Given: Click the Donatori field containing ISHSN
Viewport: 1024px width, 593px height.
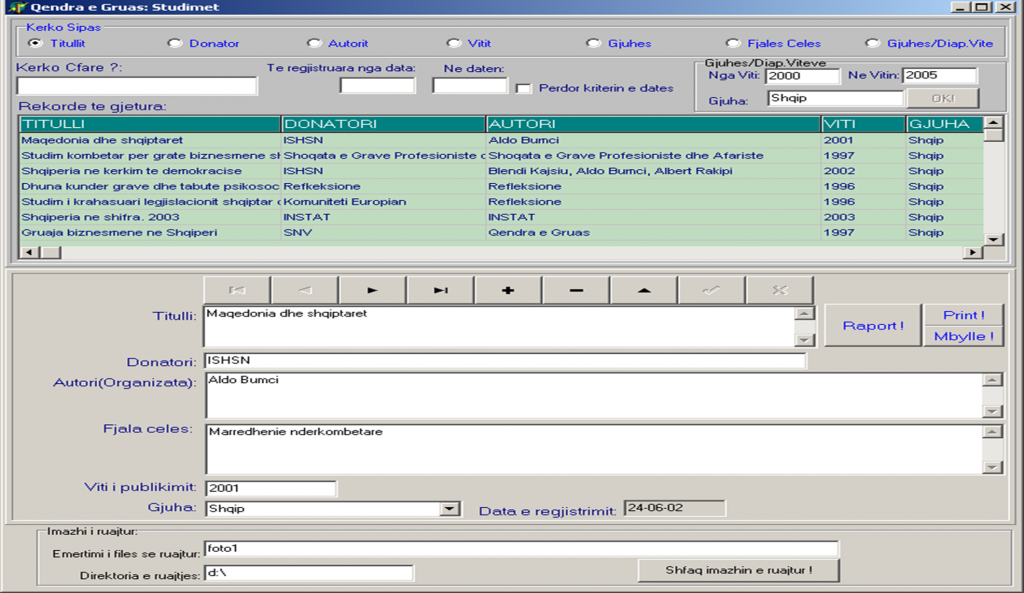Looking at the screenshot, I should pos(505,361).
